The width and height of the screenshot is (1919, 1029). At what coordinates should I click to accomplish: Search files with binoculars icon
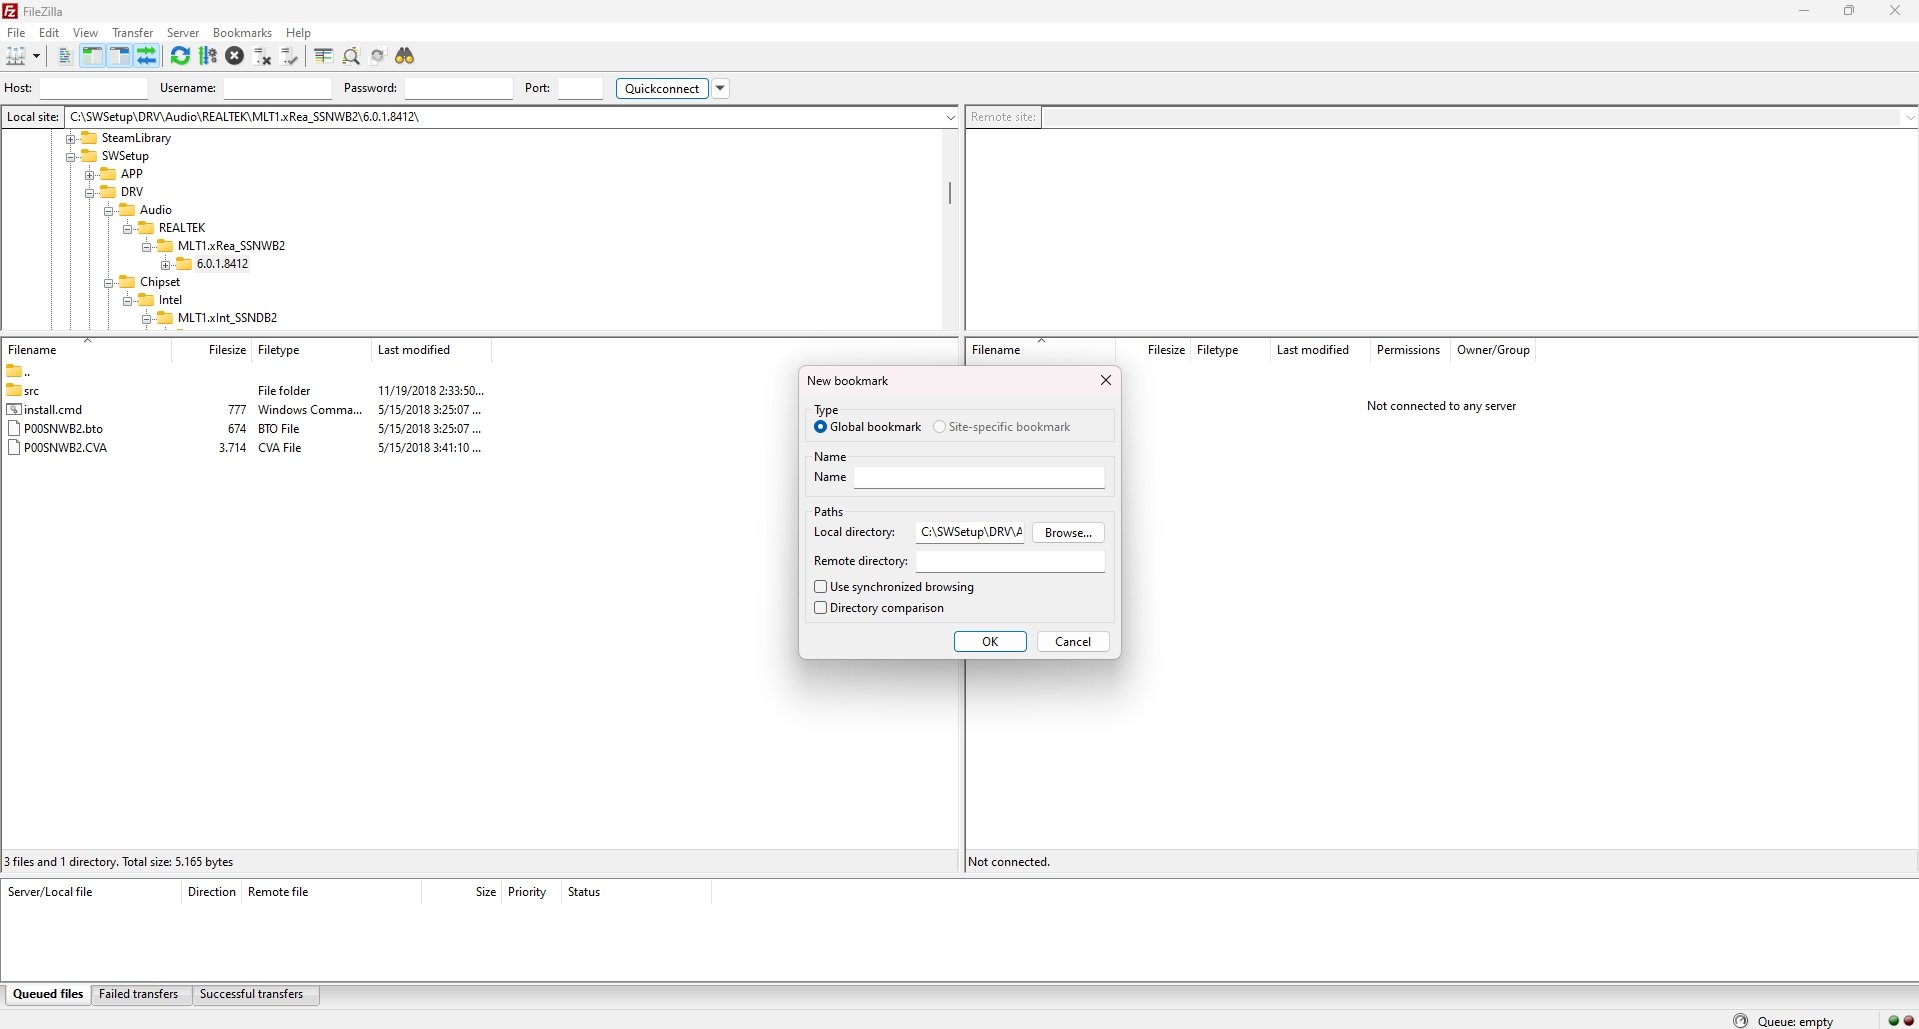pyautogui.click(x=405, y=56)
